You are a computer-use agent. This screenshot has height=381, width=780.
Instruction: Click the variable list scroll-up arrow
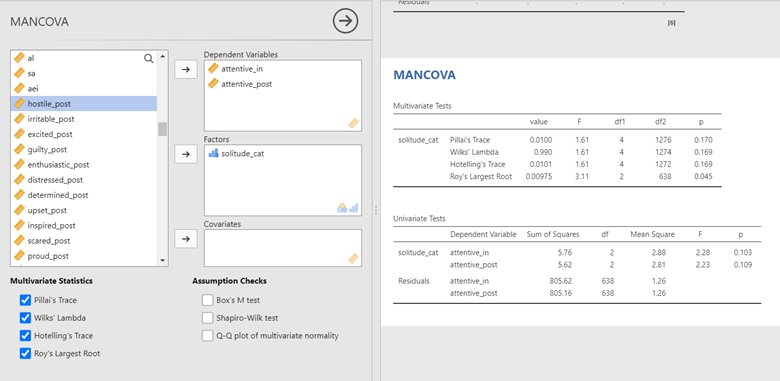pos(163,56)
